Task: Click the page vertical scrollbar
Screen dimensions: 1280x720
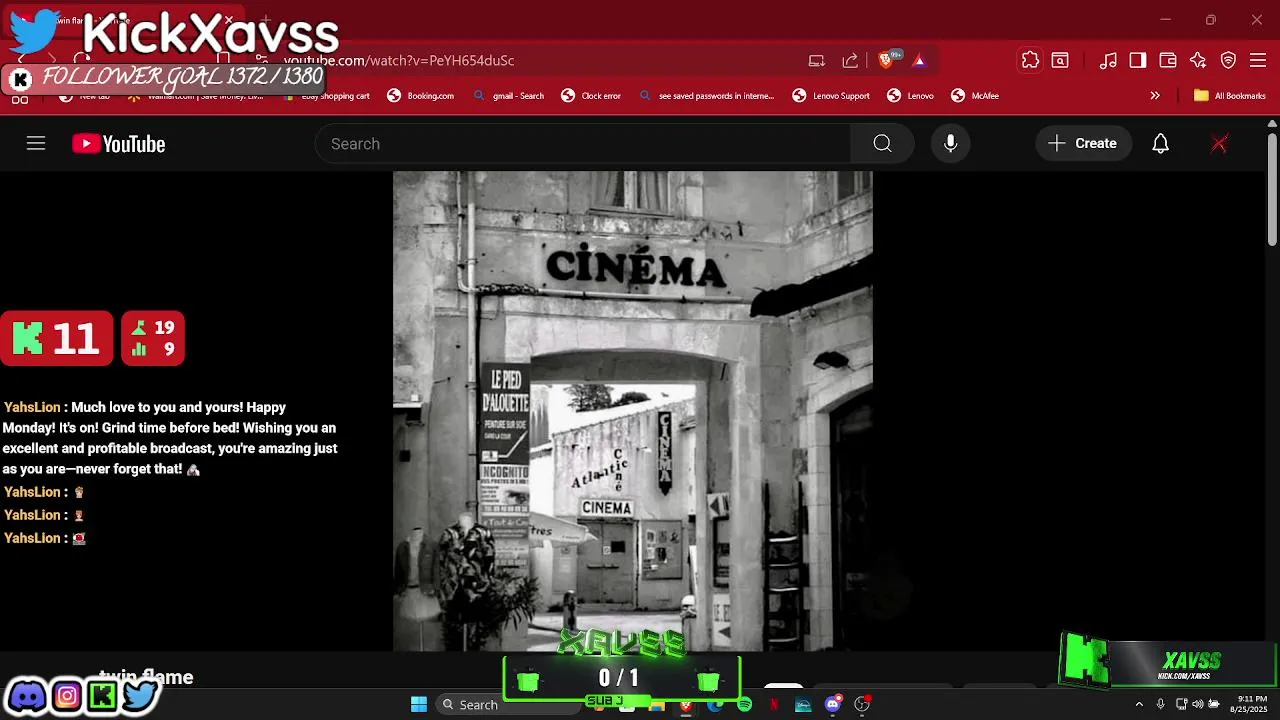Action: tap(1272, 190)
